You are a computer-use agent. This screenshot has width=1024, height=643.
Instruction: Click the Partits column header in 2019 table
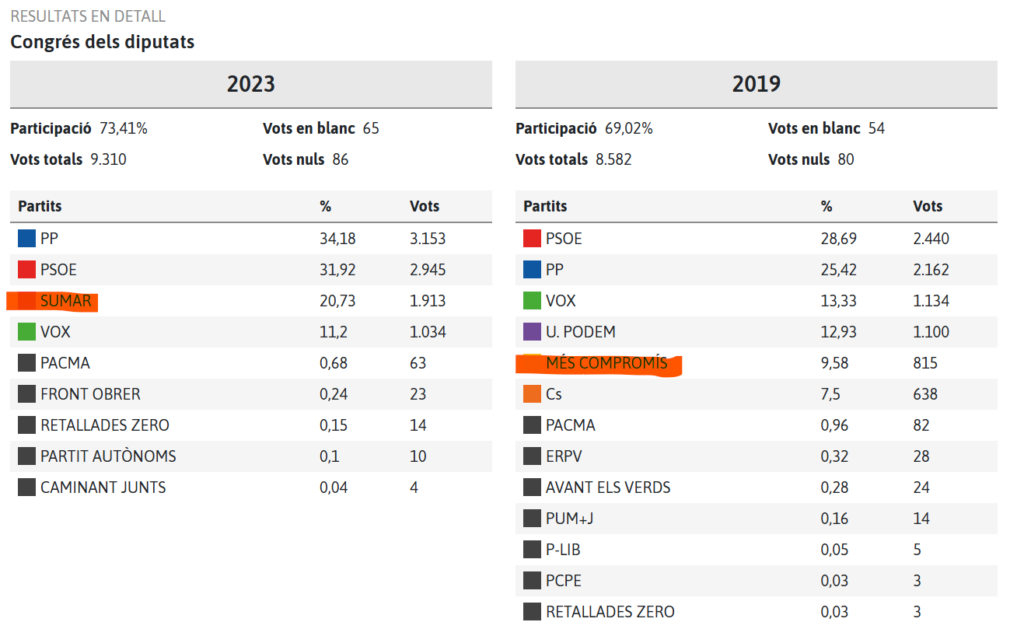click(x=545, y=206)
